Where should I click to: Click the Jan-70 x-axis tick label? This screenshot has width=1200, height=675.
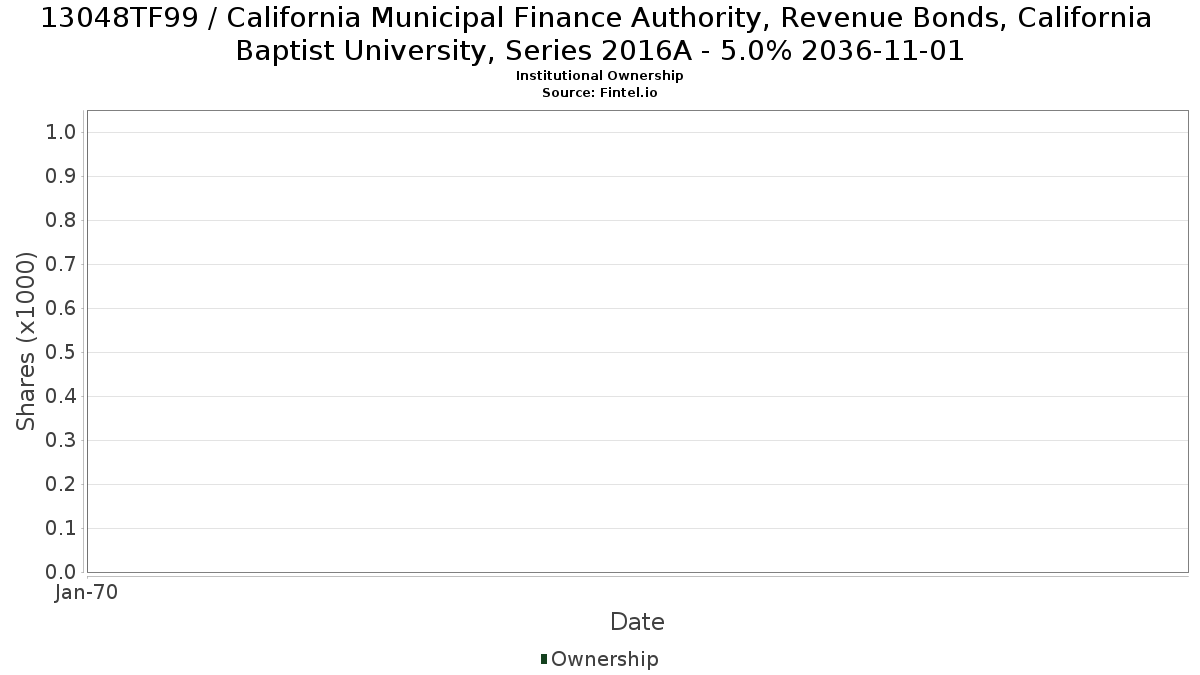pyautogui.click(x=87, y=593)
